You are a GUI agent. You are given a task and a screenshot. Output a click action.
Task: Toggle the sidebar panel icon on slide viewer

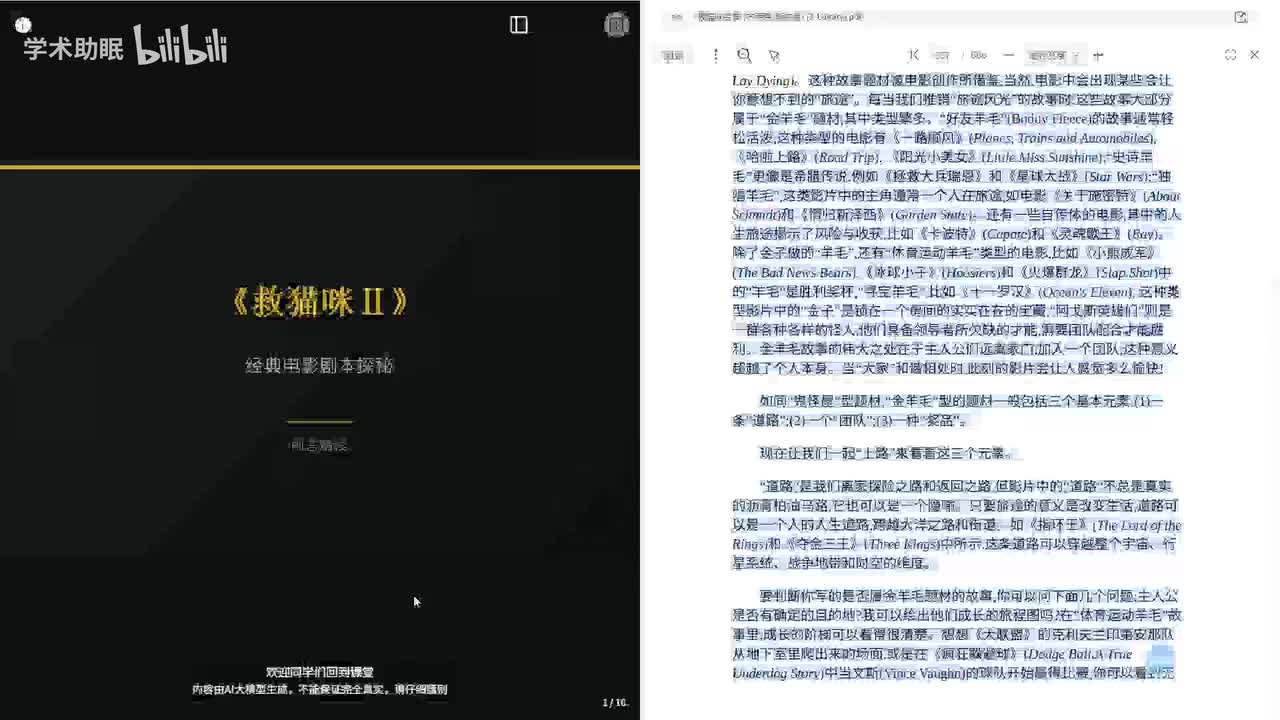(518, 25)
